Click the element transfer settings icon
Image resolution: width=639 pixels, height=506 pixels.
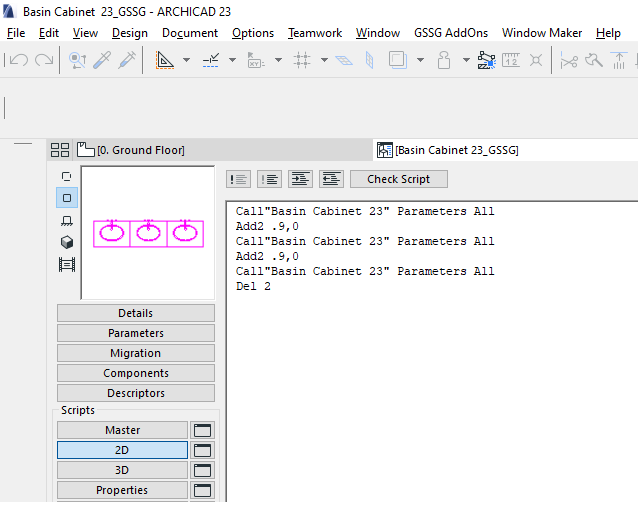[x=487, y=60]
